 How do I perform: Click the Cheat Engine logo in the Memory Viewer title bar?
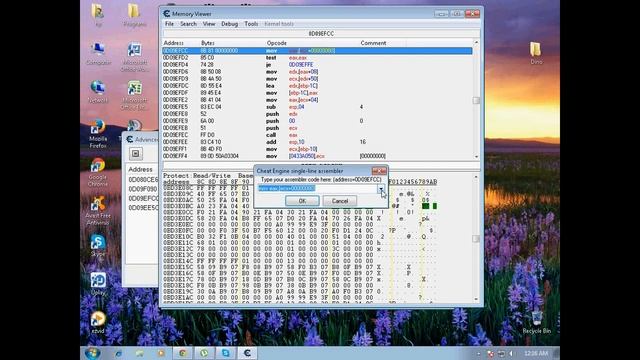[x=167, y=14]
